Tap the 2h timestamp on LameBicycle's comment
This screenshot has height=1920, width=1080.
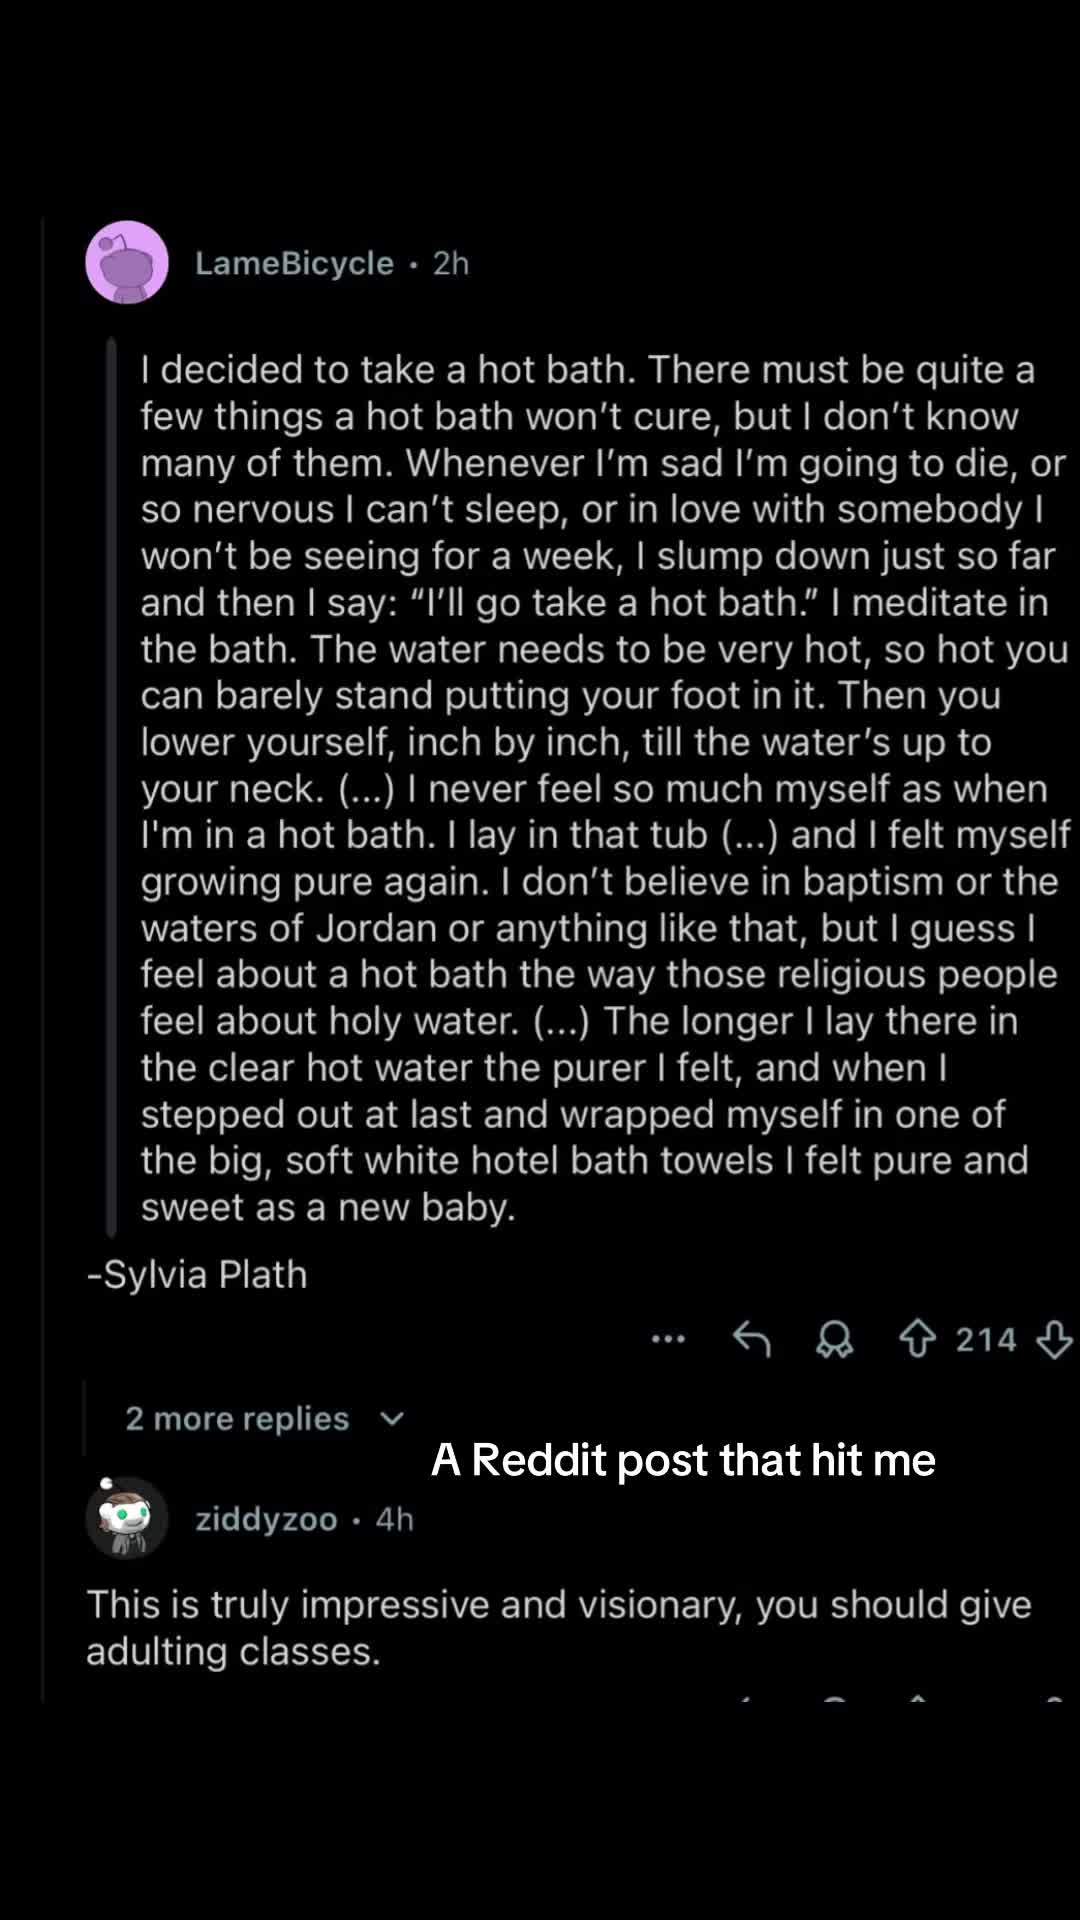[x=451, y=263]
